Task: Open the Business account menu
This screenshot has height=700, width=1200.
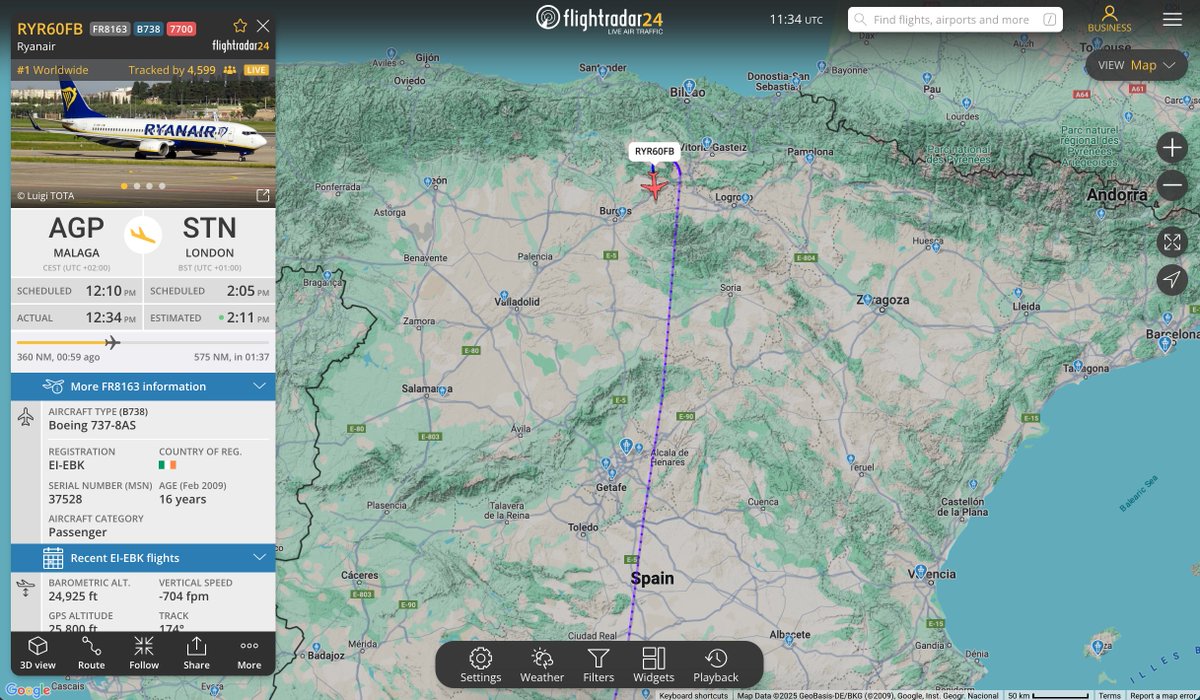Action: point(1109,19)
